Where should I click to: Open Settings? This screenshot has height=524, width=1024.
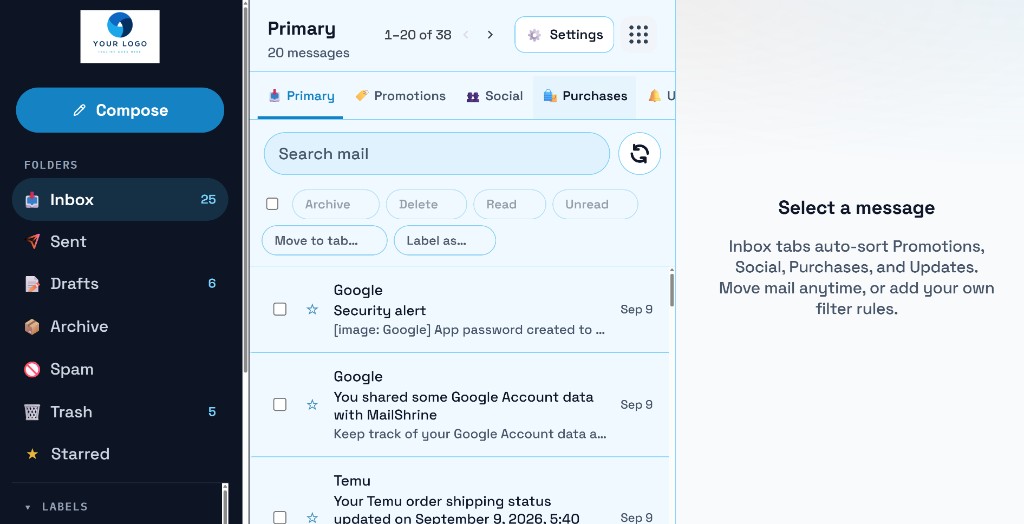[564, 35]
